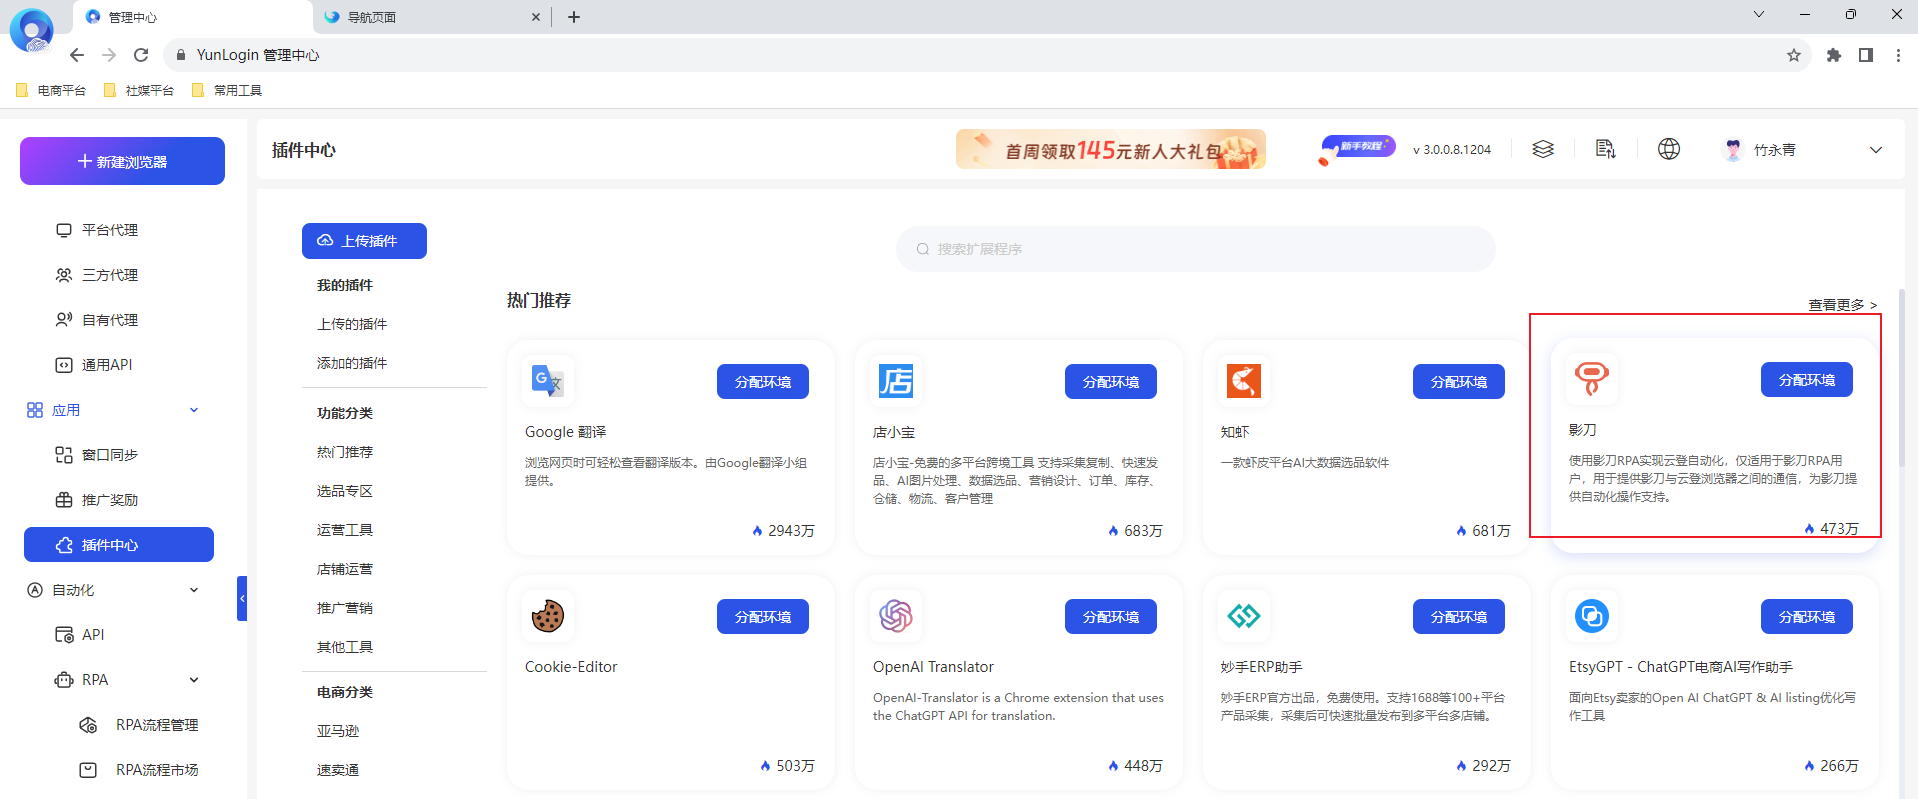Screen dimensions: 1918x799
Task: Open the 影刀 plugin icon
Action: 1592,379
